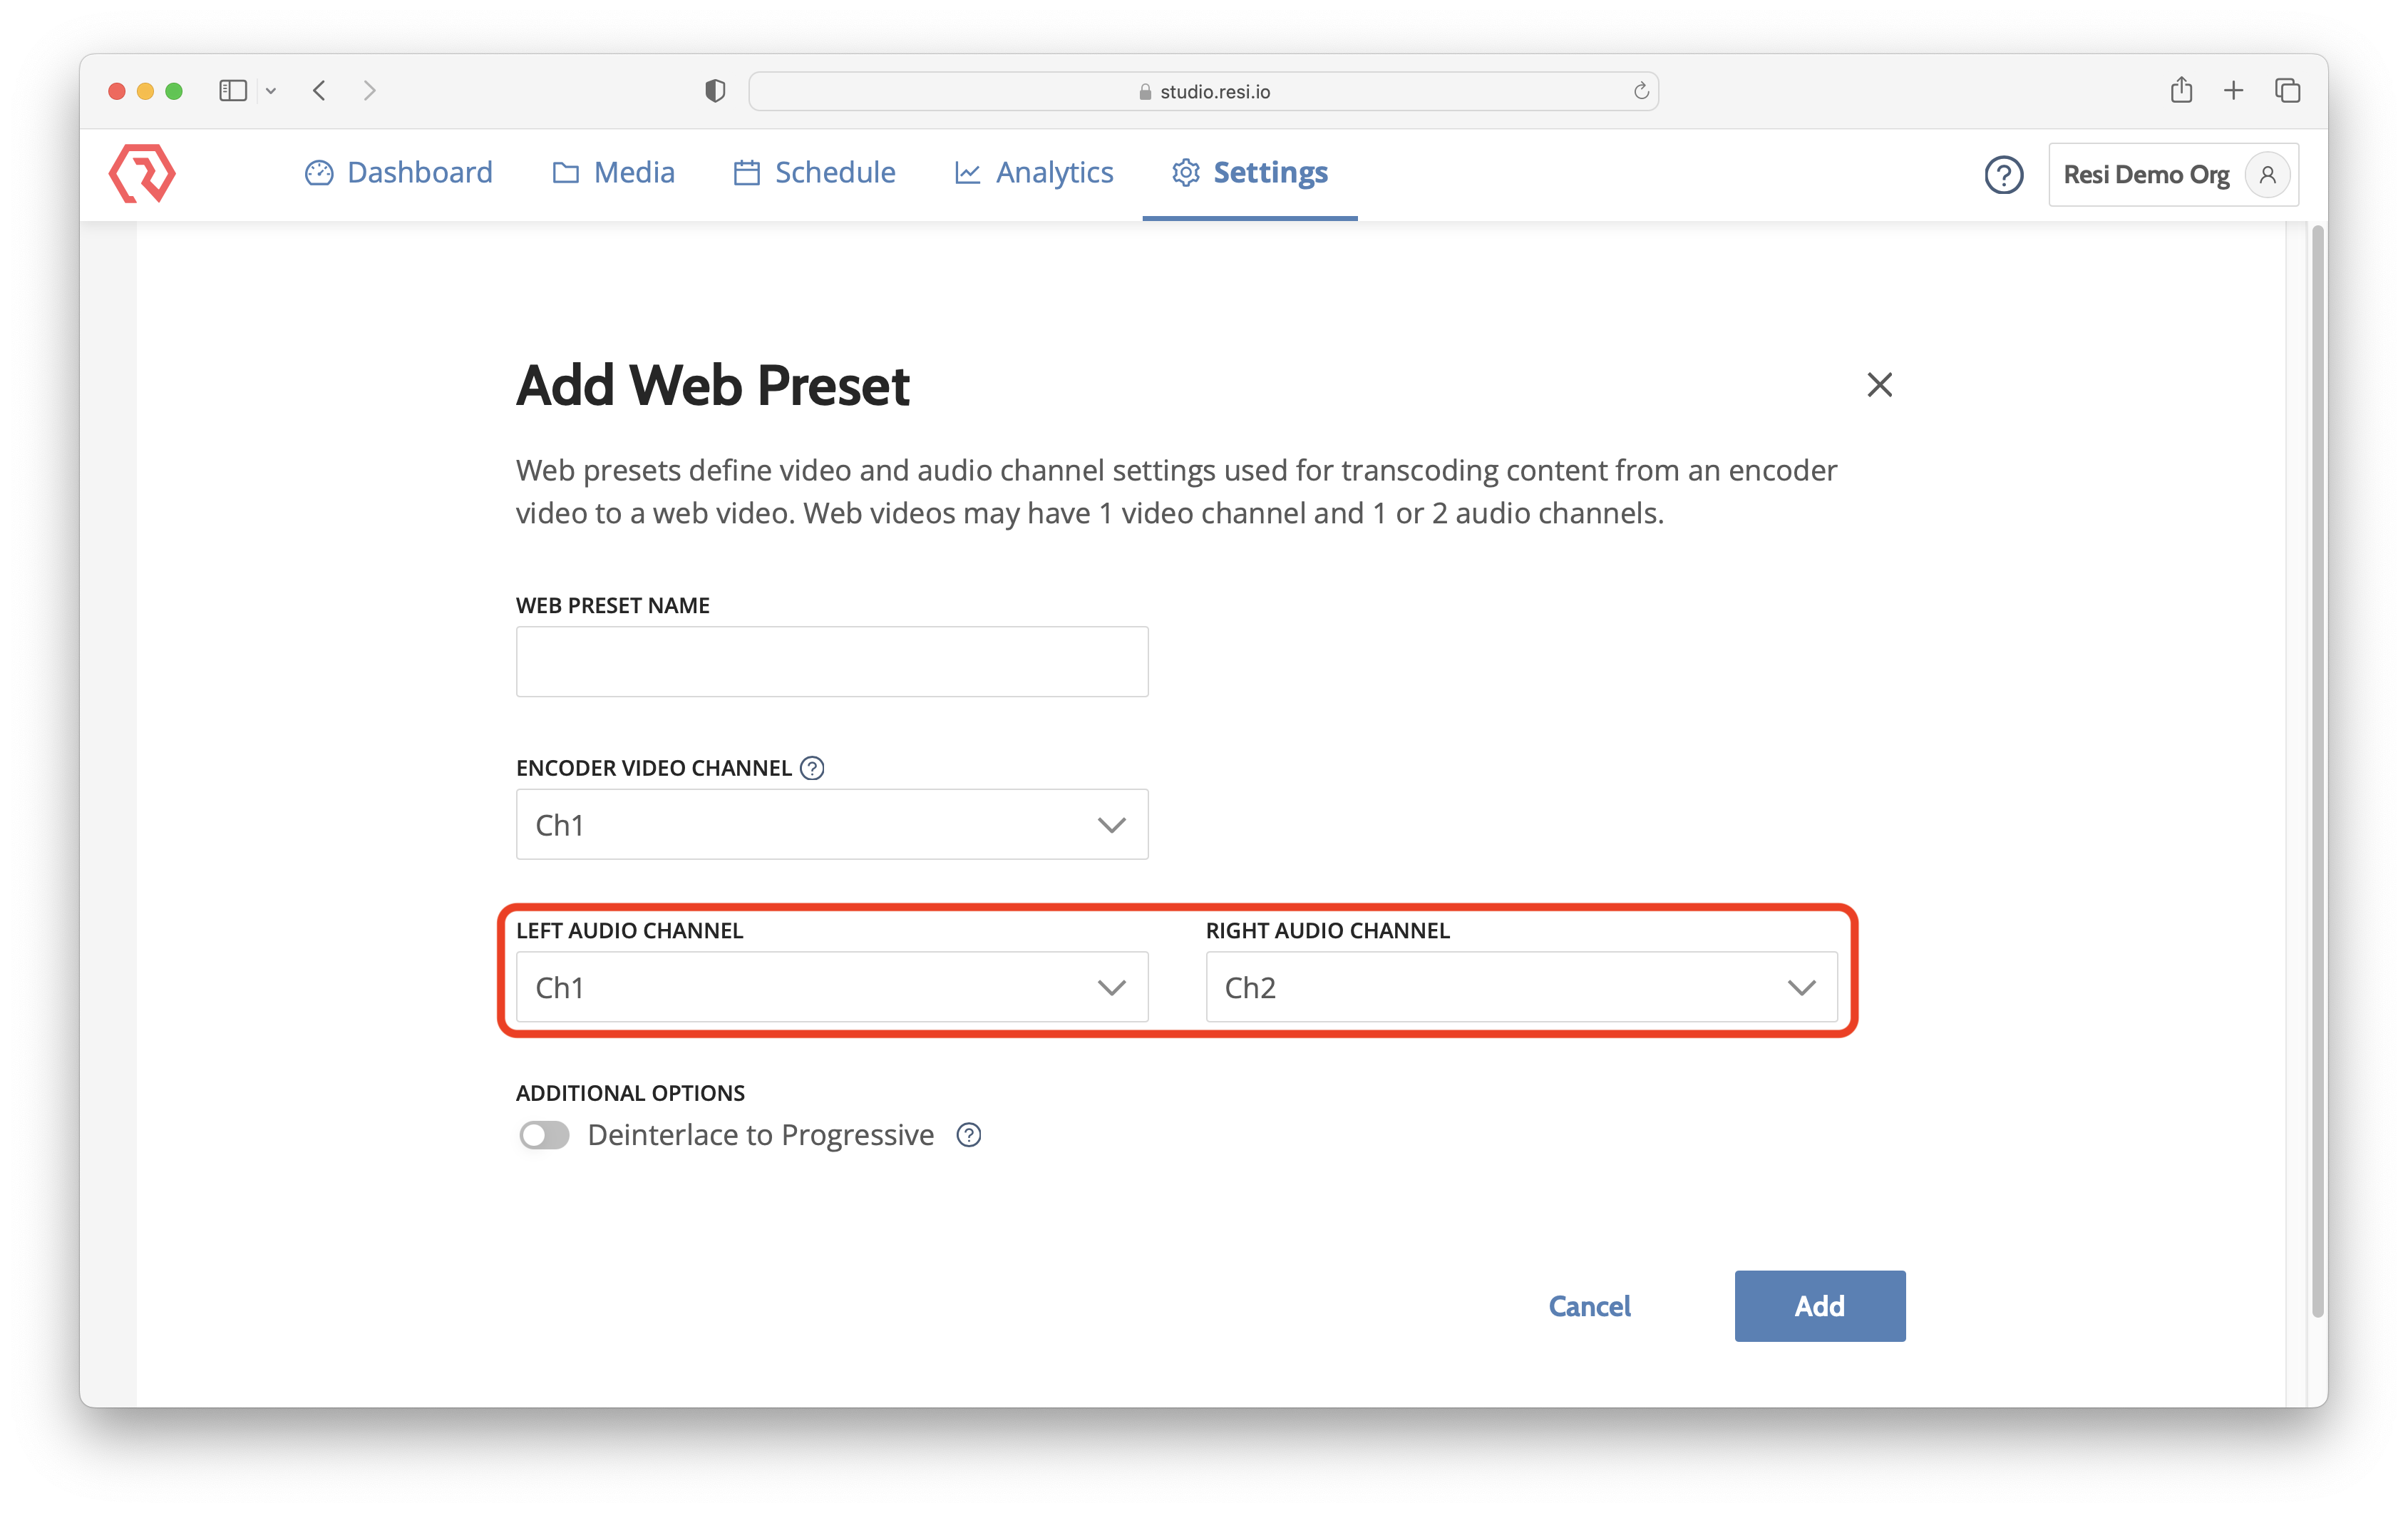Image resolution: width=2408 pixels, height=1513 pixels.
Task: Go to the Dashboard tab
Action: 399,173
